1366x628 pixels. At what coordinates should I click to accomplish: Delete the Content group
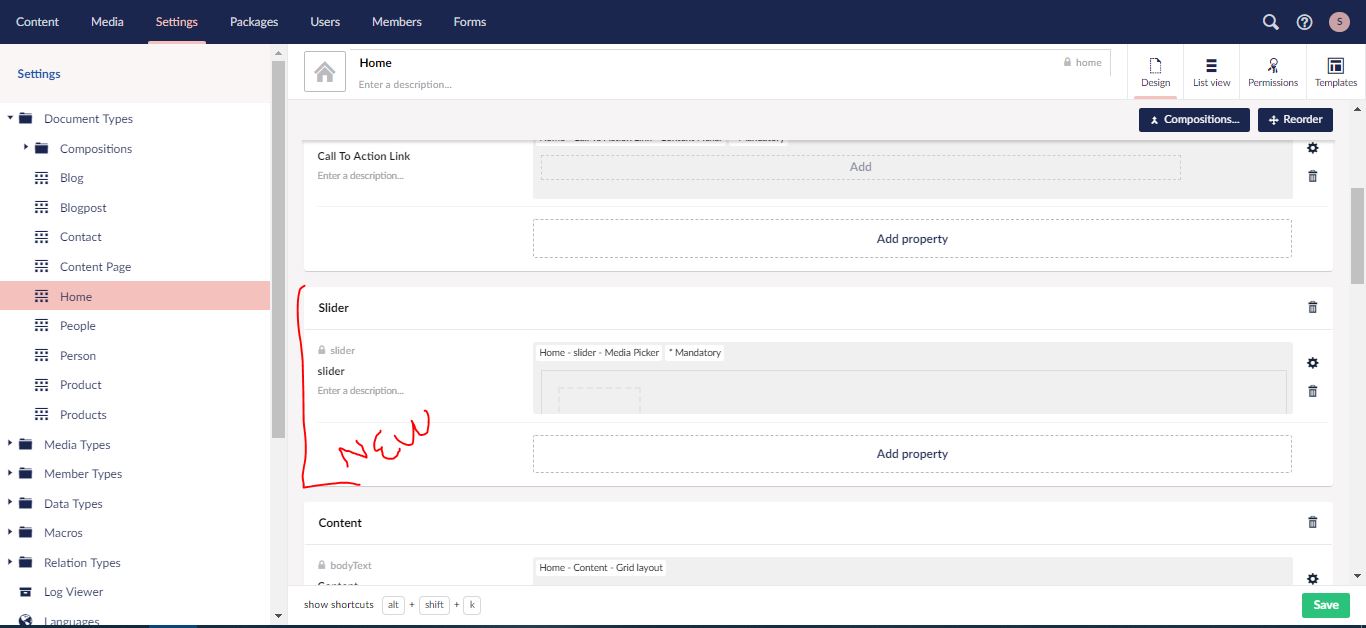point(1313,522)
